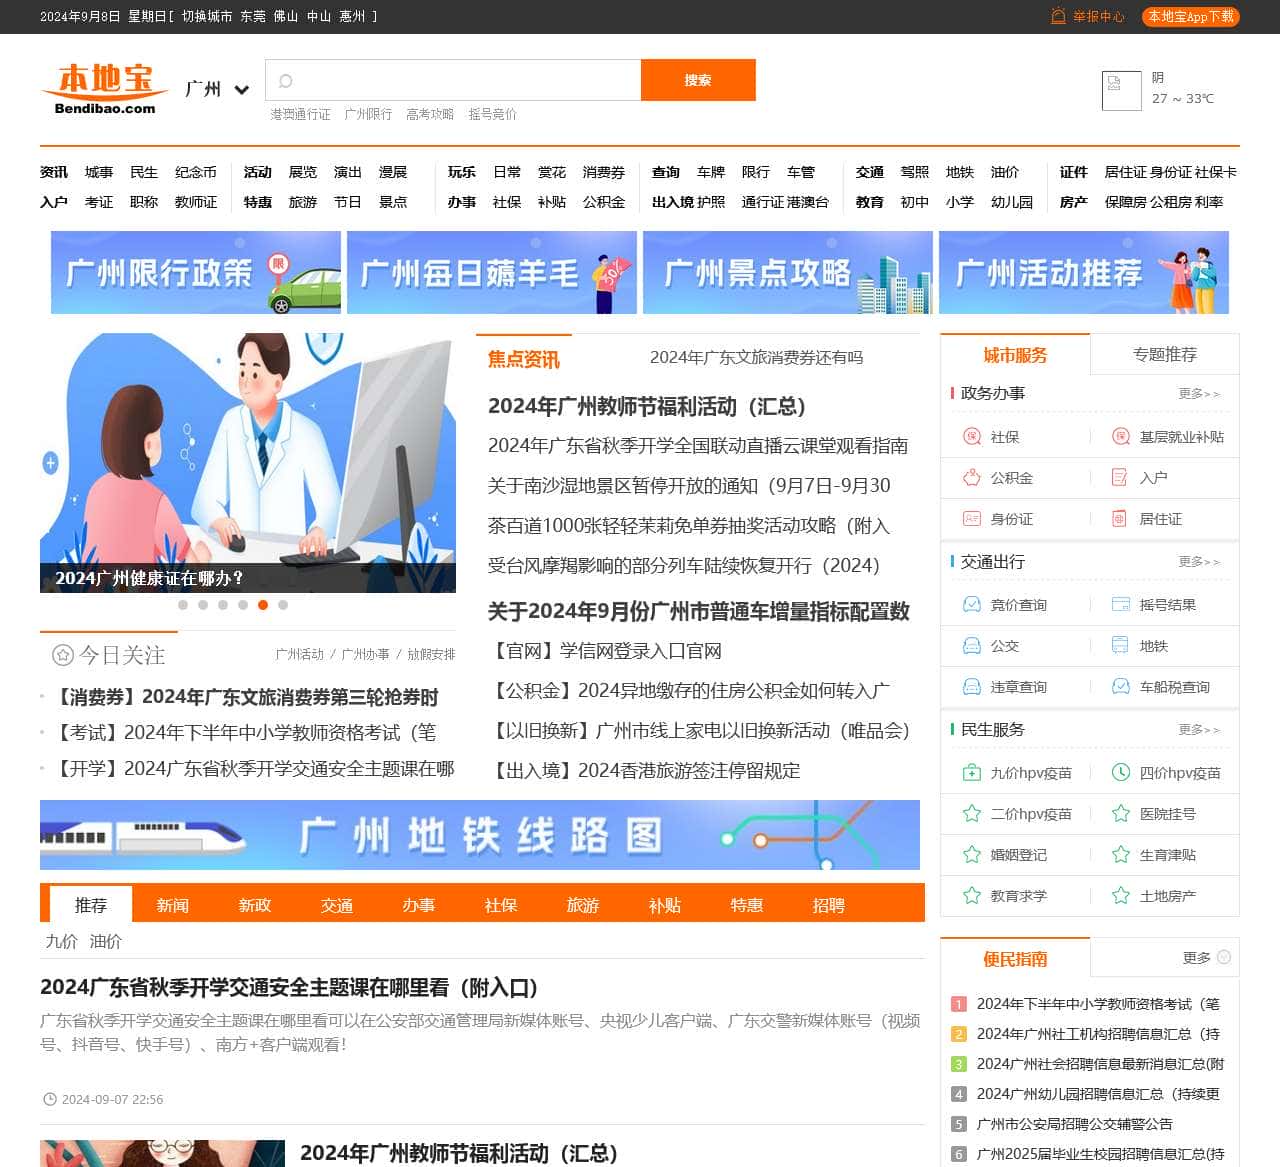Expand more items under 政务办事

pyautogui.click(x=1198, y=394)
